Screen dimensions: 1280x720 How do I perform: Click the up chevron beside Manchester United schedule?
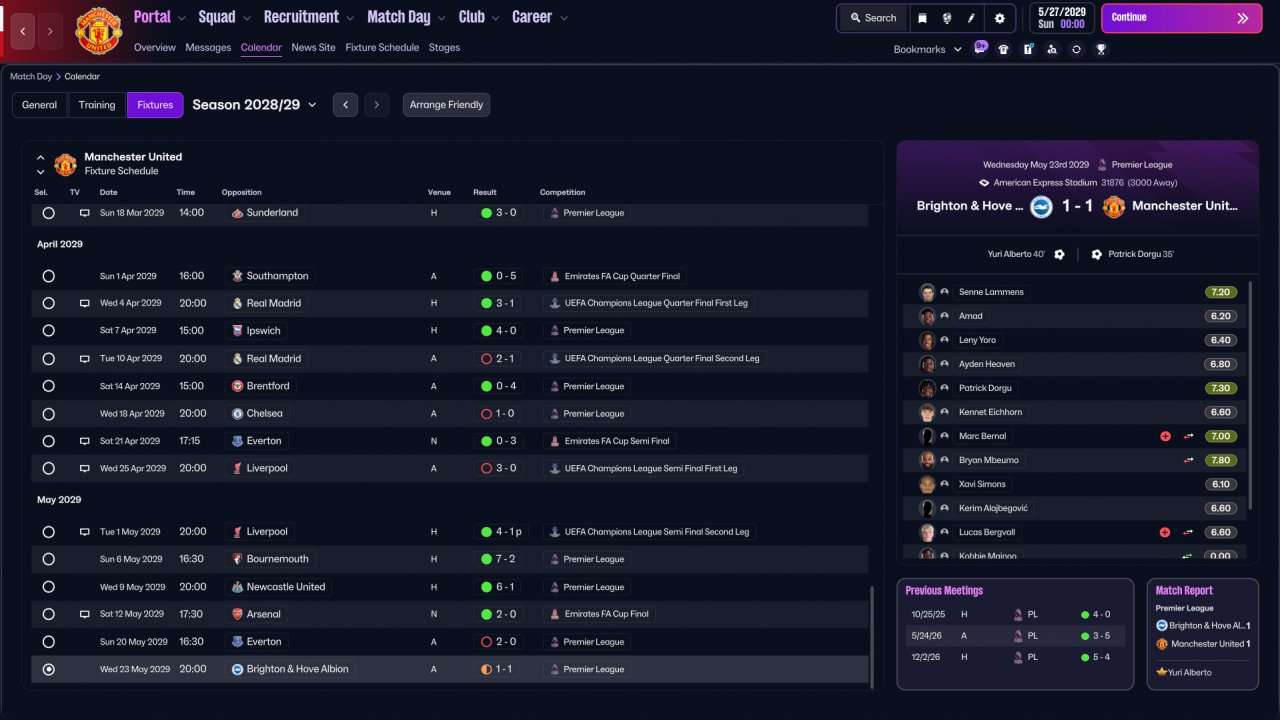[x=41, y=158]
